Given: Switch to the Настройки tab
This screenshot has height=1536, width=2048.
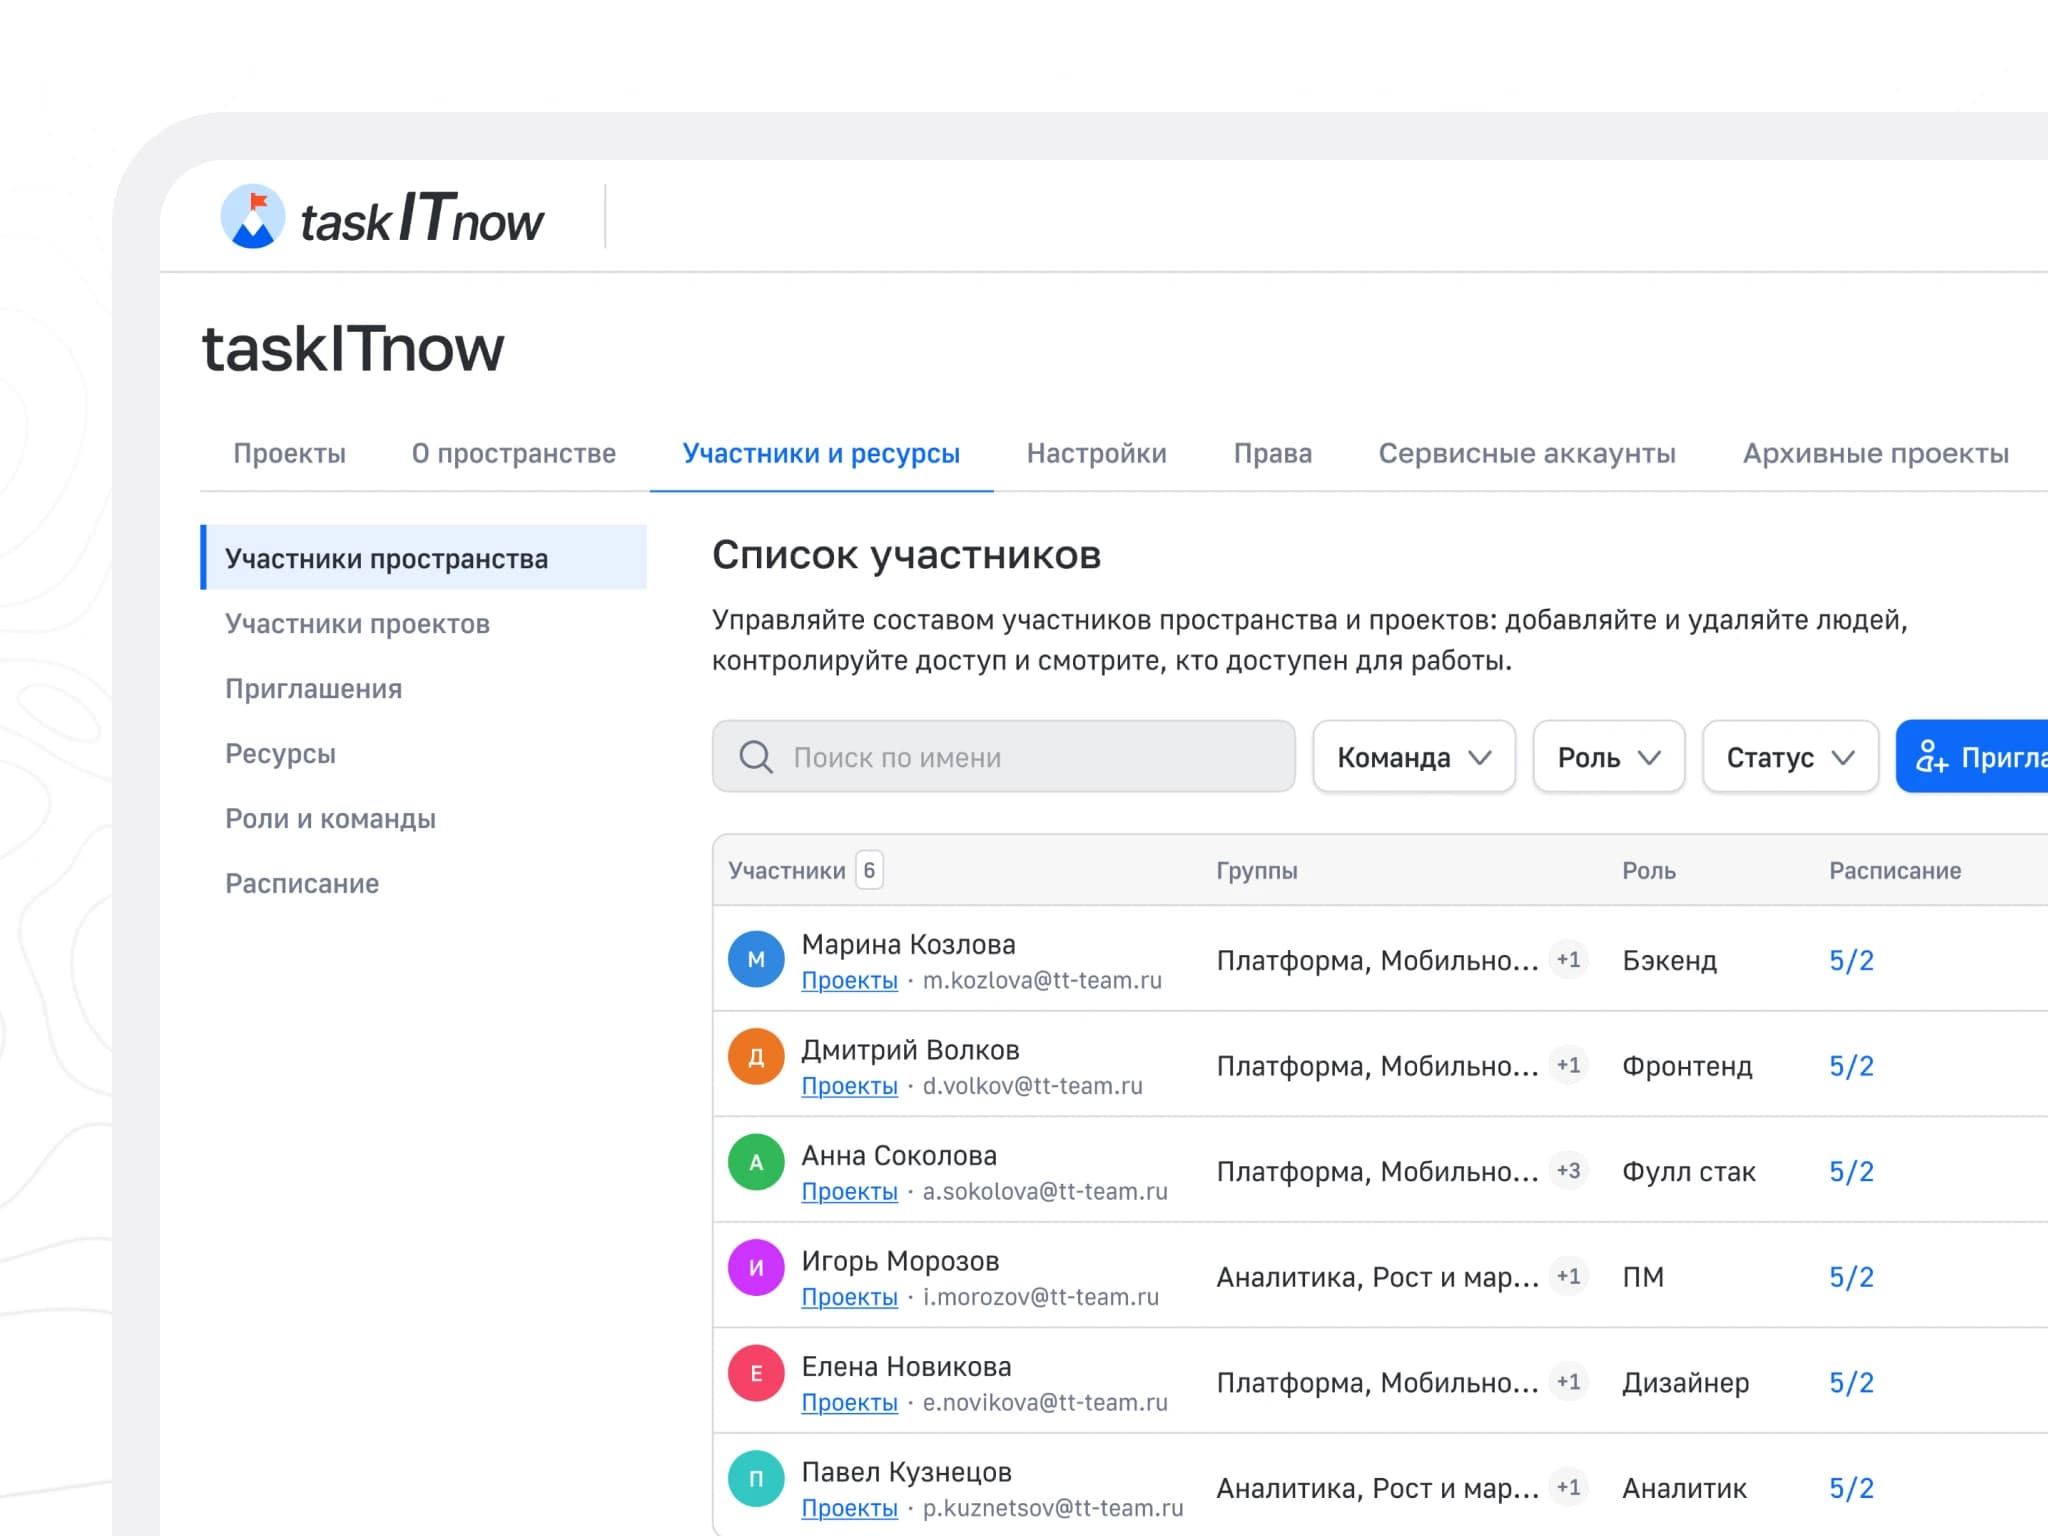Looking at the screenshot, I should 1096,453.
